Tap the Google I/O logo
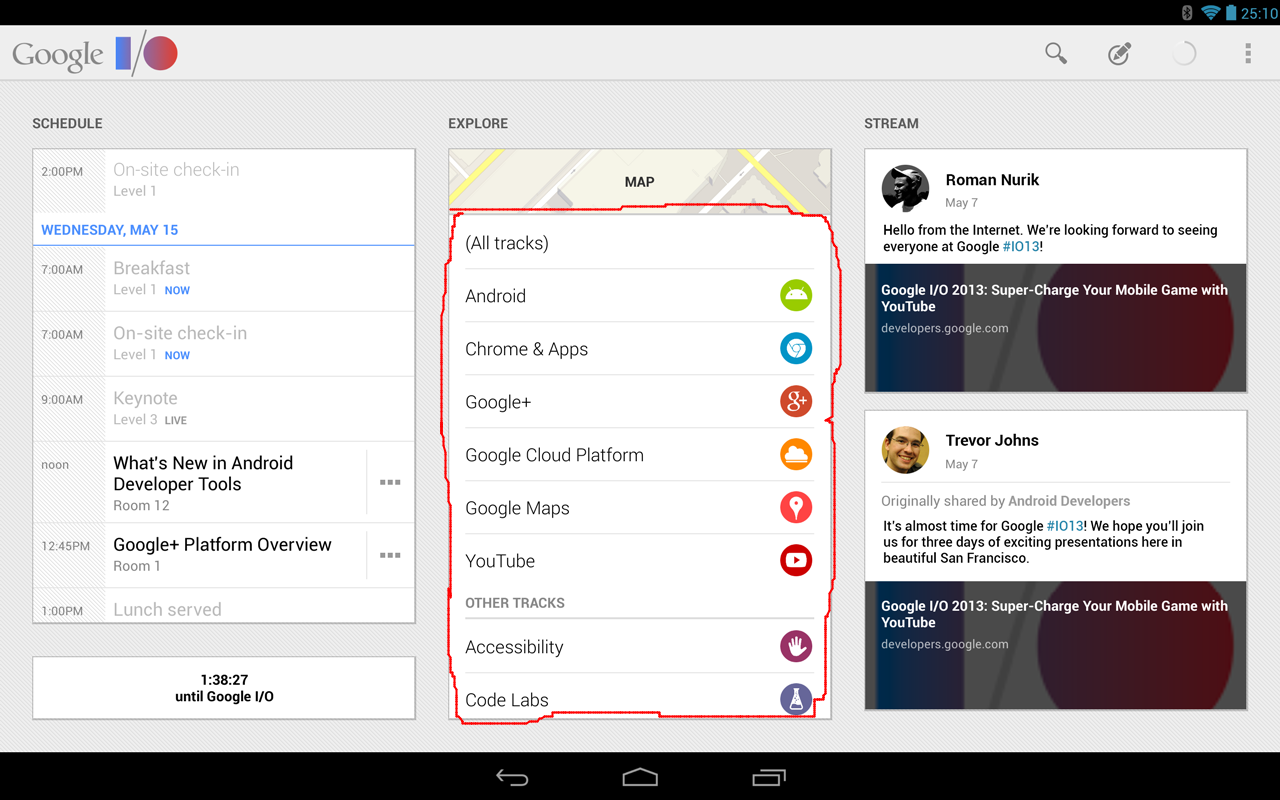This screenshot has height=800, width=1280. coord(95,53)
